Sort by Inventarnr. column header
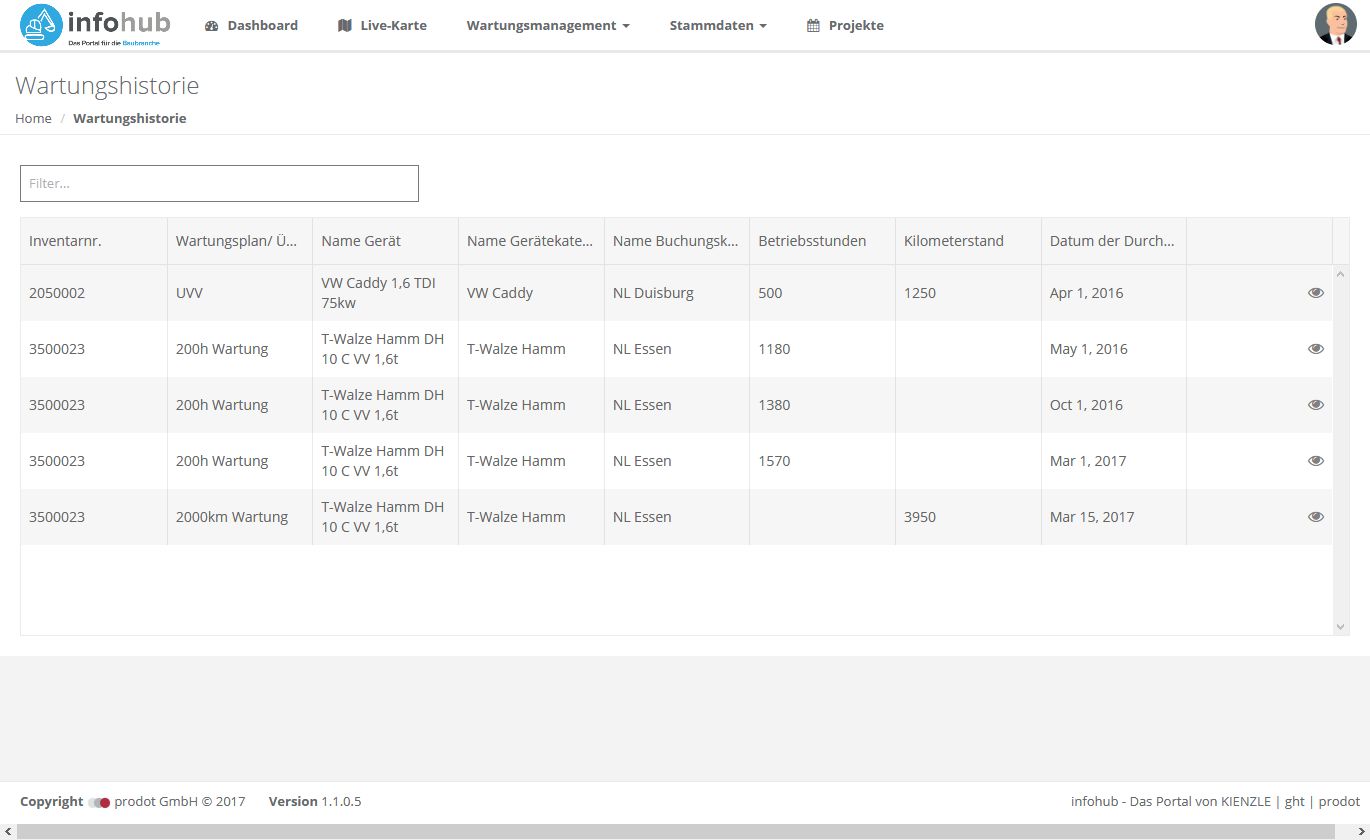The height and width of the screenshot is (840, 1370). tap(66, 241)
